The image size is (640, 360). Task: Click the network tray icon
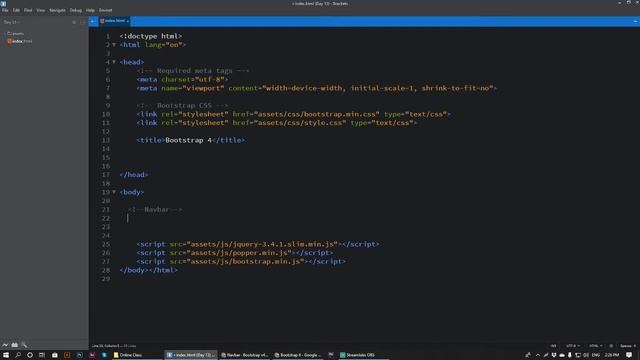click(x=578, y=355)
